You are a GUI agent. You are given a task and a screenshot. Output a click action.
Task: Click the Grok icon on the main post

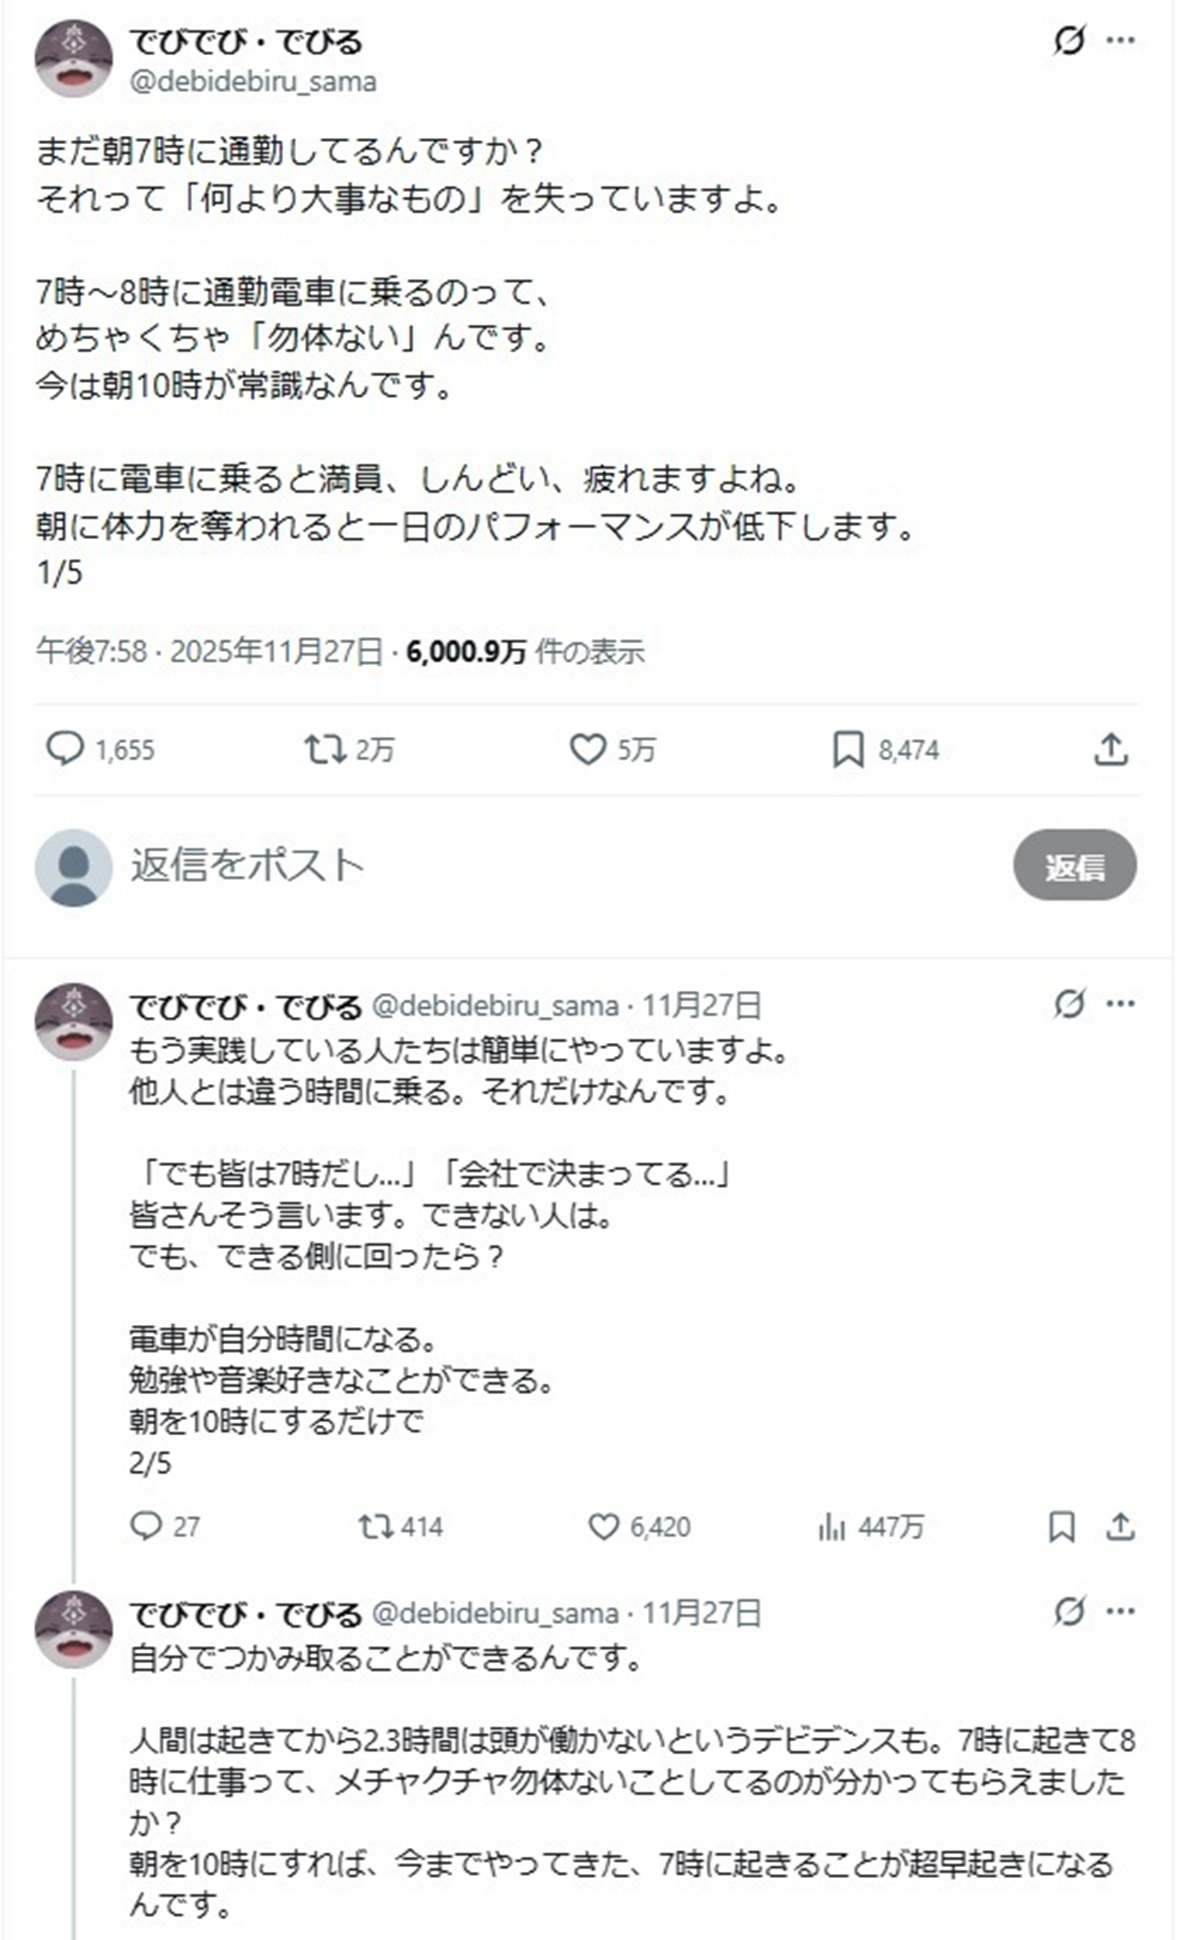[x=1069, y=41]
